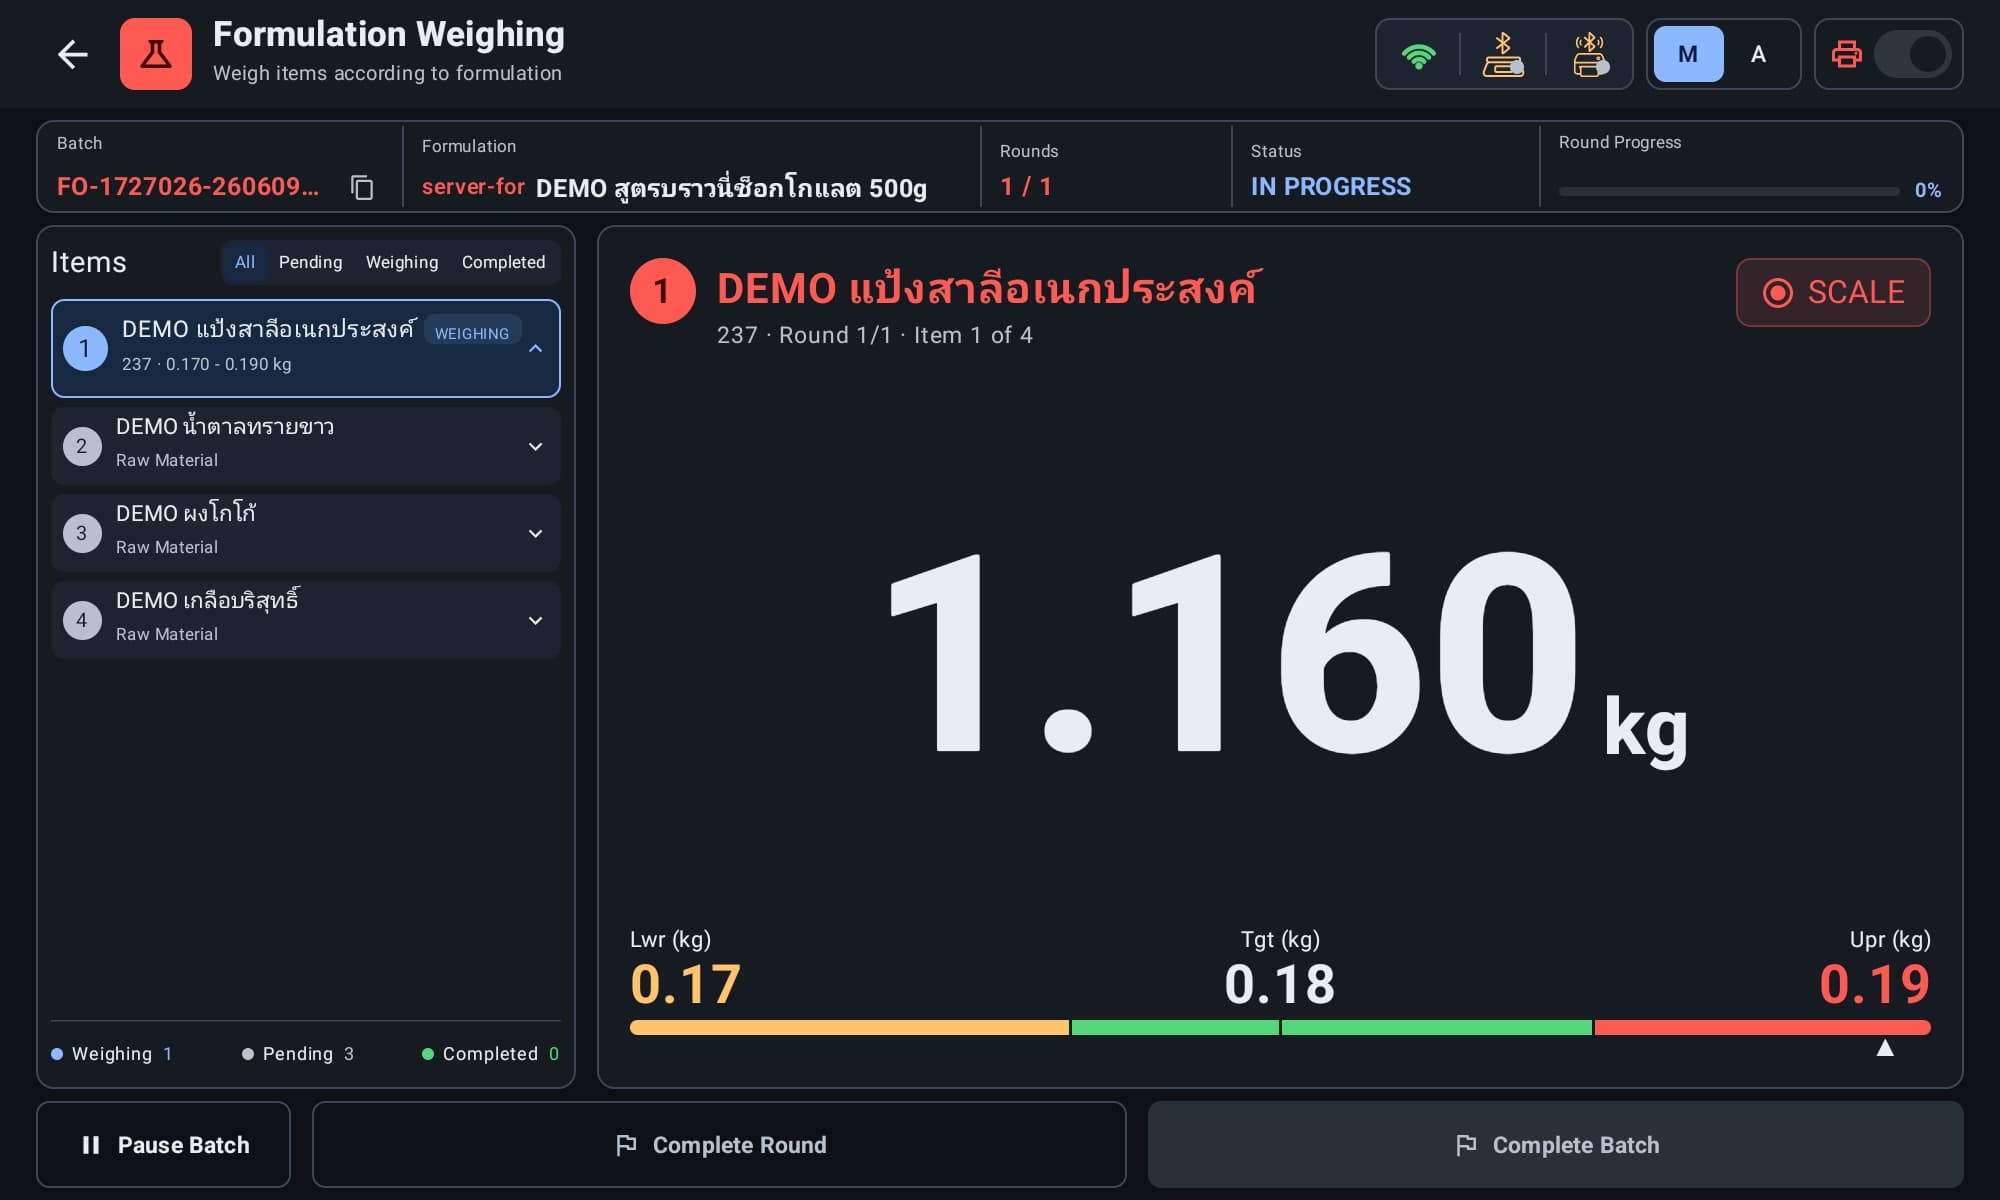2000x1200 pixels.
Task: Click the Rounds value 1 / 1
Action: (x=1026, y=186)
